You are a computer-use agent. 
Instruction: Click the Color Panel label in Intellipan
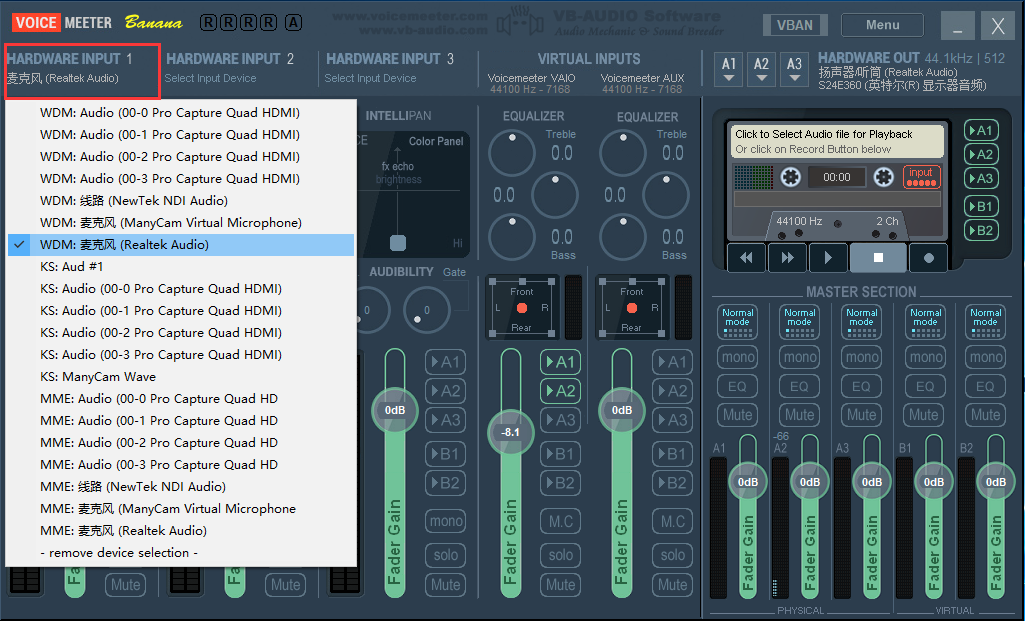pos(436,141)
